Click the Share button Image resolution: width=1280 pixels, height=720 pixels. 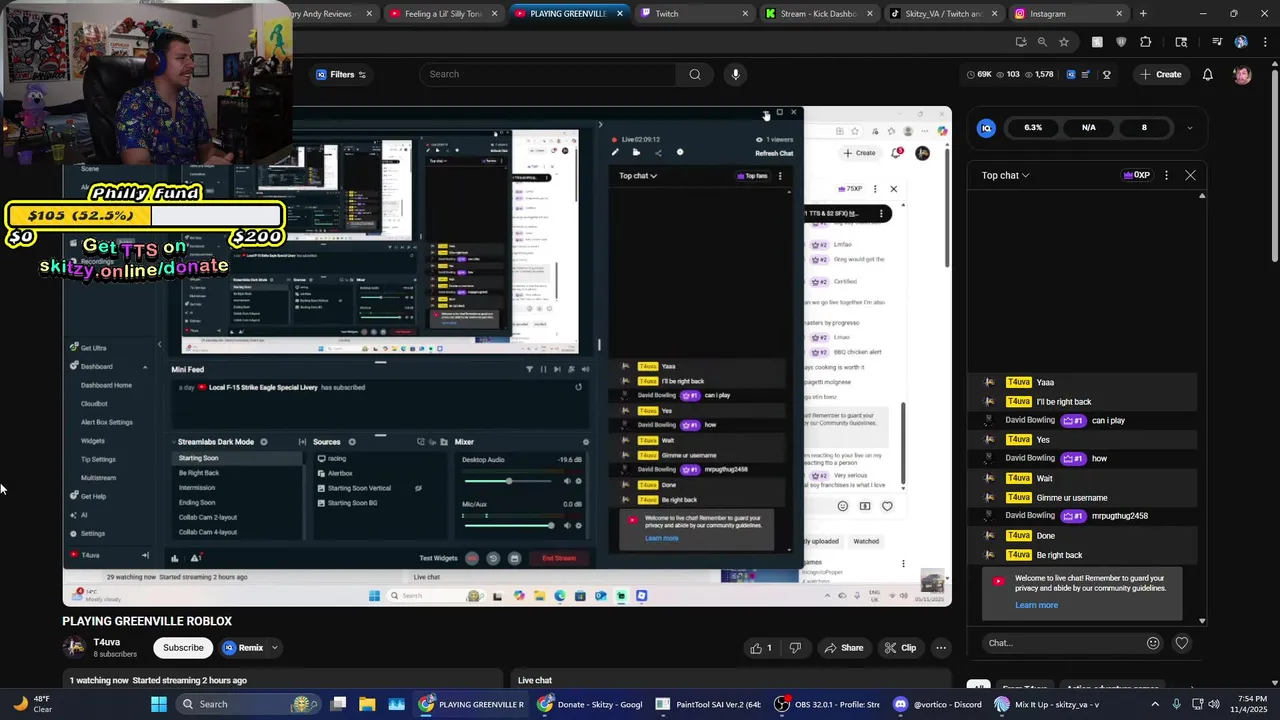[x=843, y=648]
